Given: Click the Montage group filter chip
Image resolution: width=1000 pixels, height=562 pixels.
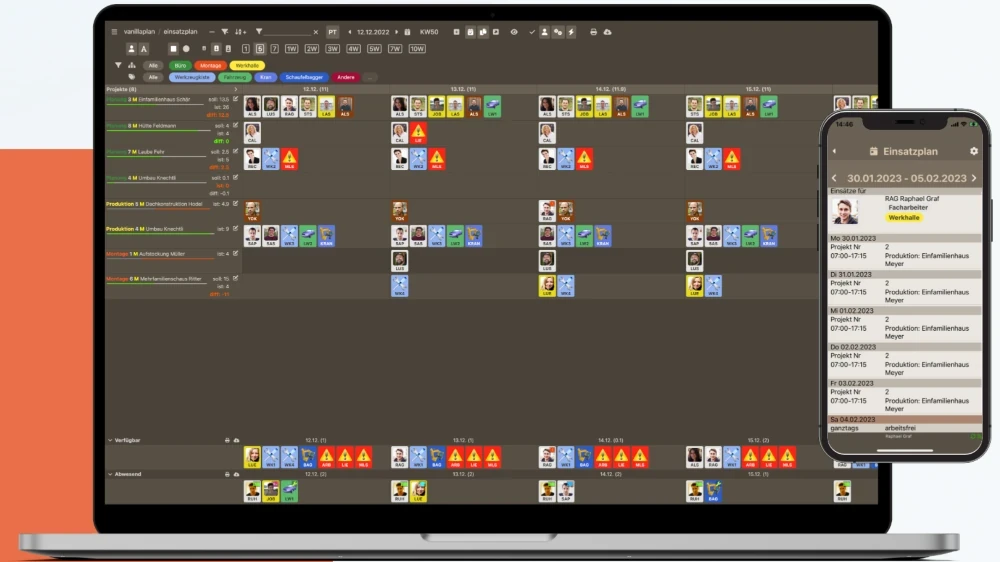Looking at the screenshot, I should pos(210,66).
